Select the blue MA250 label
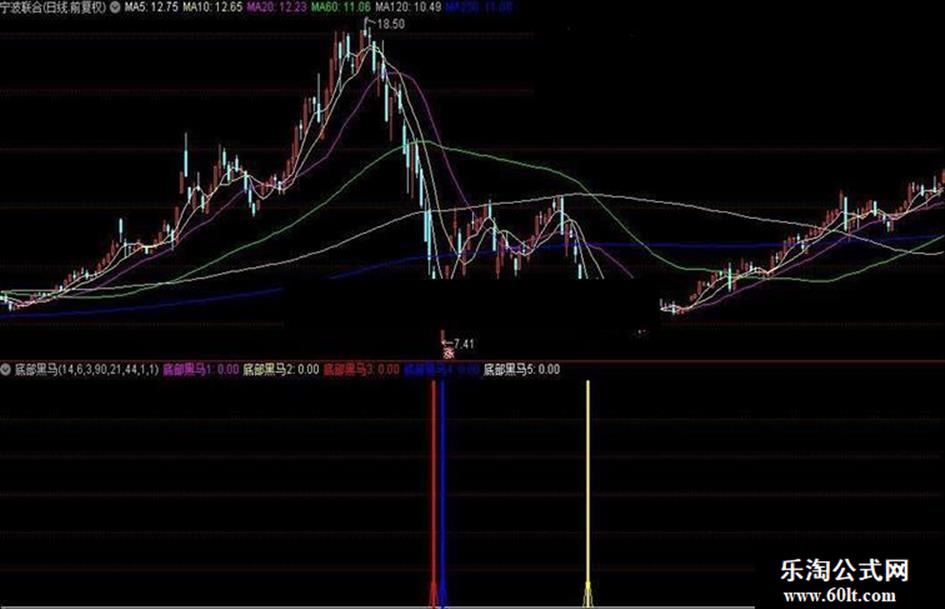This screenshot has width=945, height=609. [x=479, y=7]
